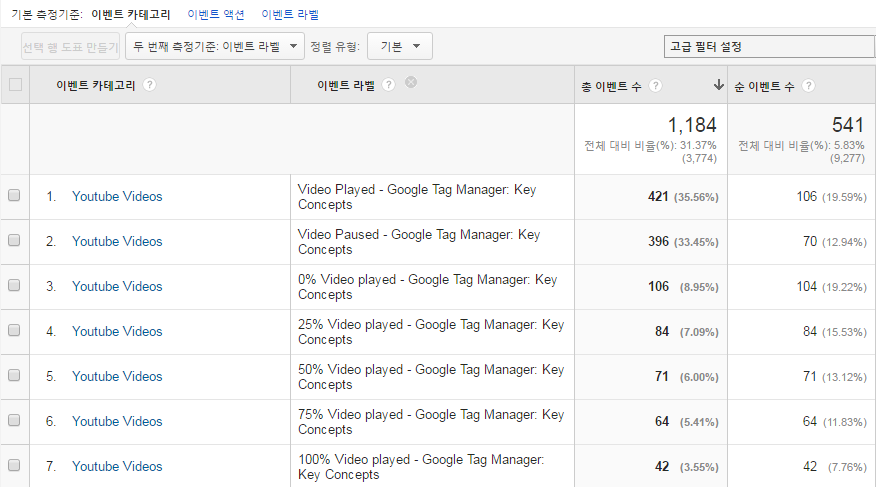Open the 두 번째 측정기준 dropdown
The height and width of the screenshot is (487, 876).
[215, 46]
